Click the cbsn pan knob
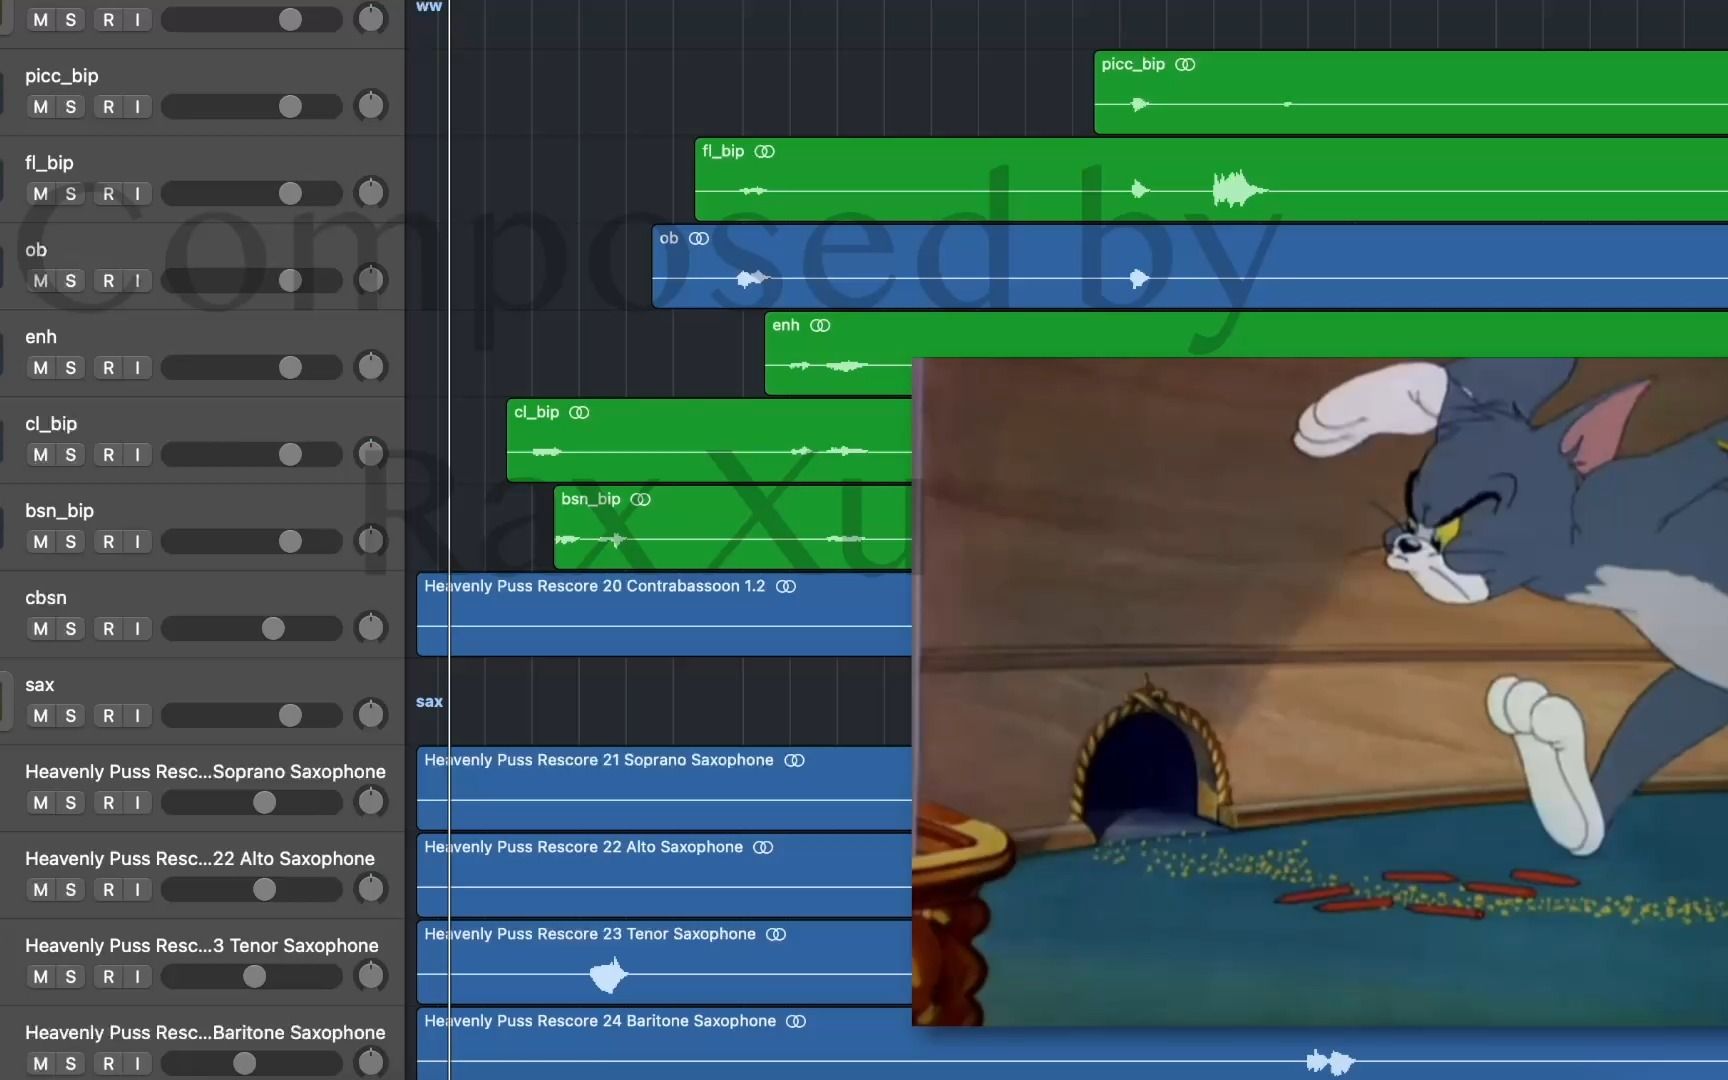Viewport: 1728px width, 1080px height. coord(371,627)
